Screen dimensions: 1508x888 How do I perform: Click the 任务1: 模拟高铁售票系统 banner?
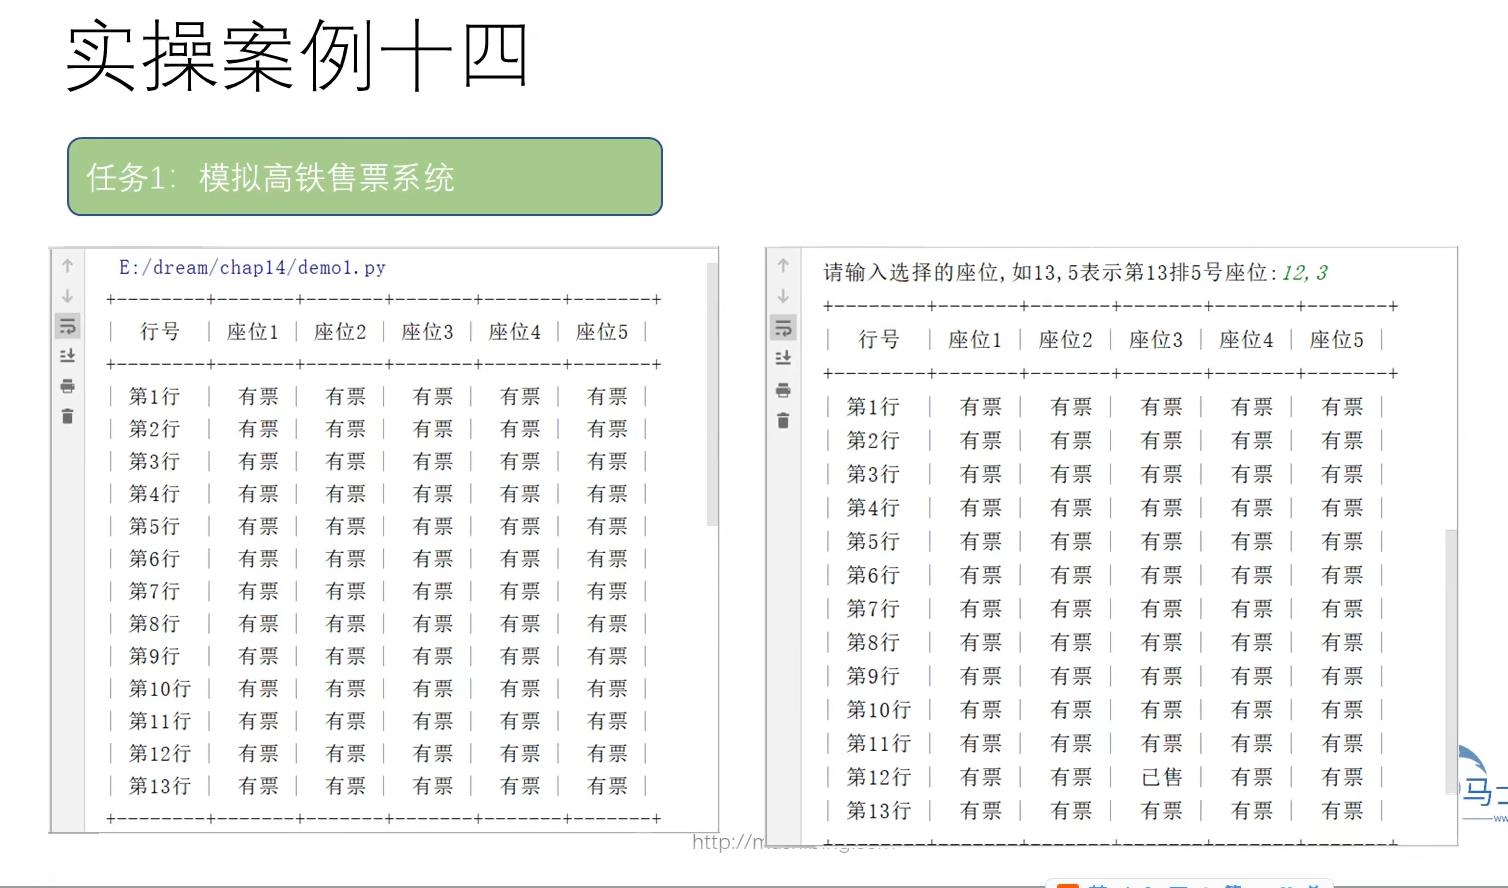click(x=365, y=177)
